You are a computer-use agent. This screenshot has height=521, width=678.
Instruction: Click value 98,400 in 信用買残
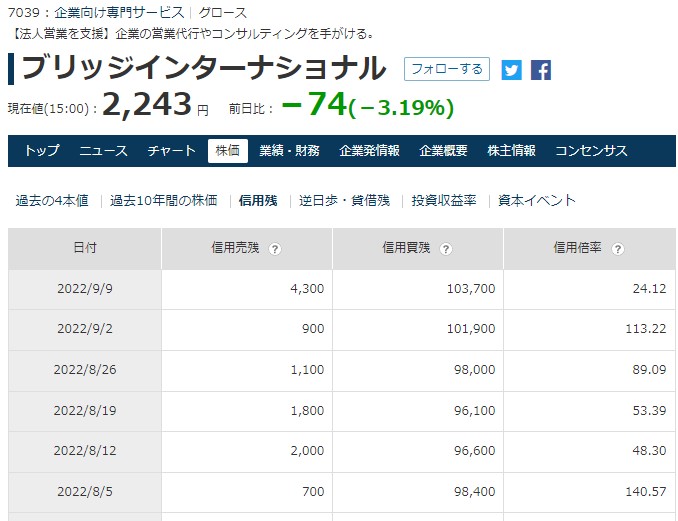tap(474, 492)
